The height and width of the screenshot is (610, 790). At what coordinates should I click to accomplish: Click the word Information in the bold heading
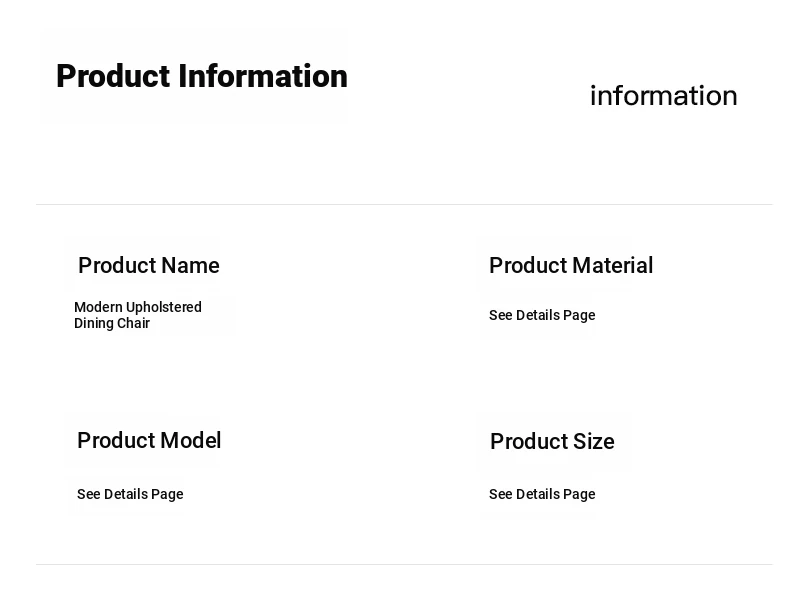tap(262, 77)
